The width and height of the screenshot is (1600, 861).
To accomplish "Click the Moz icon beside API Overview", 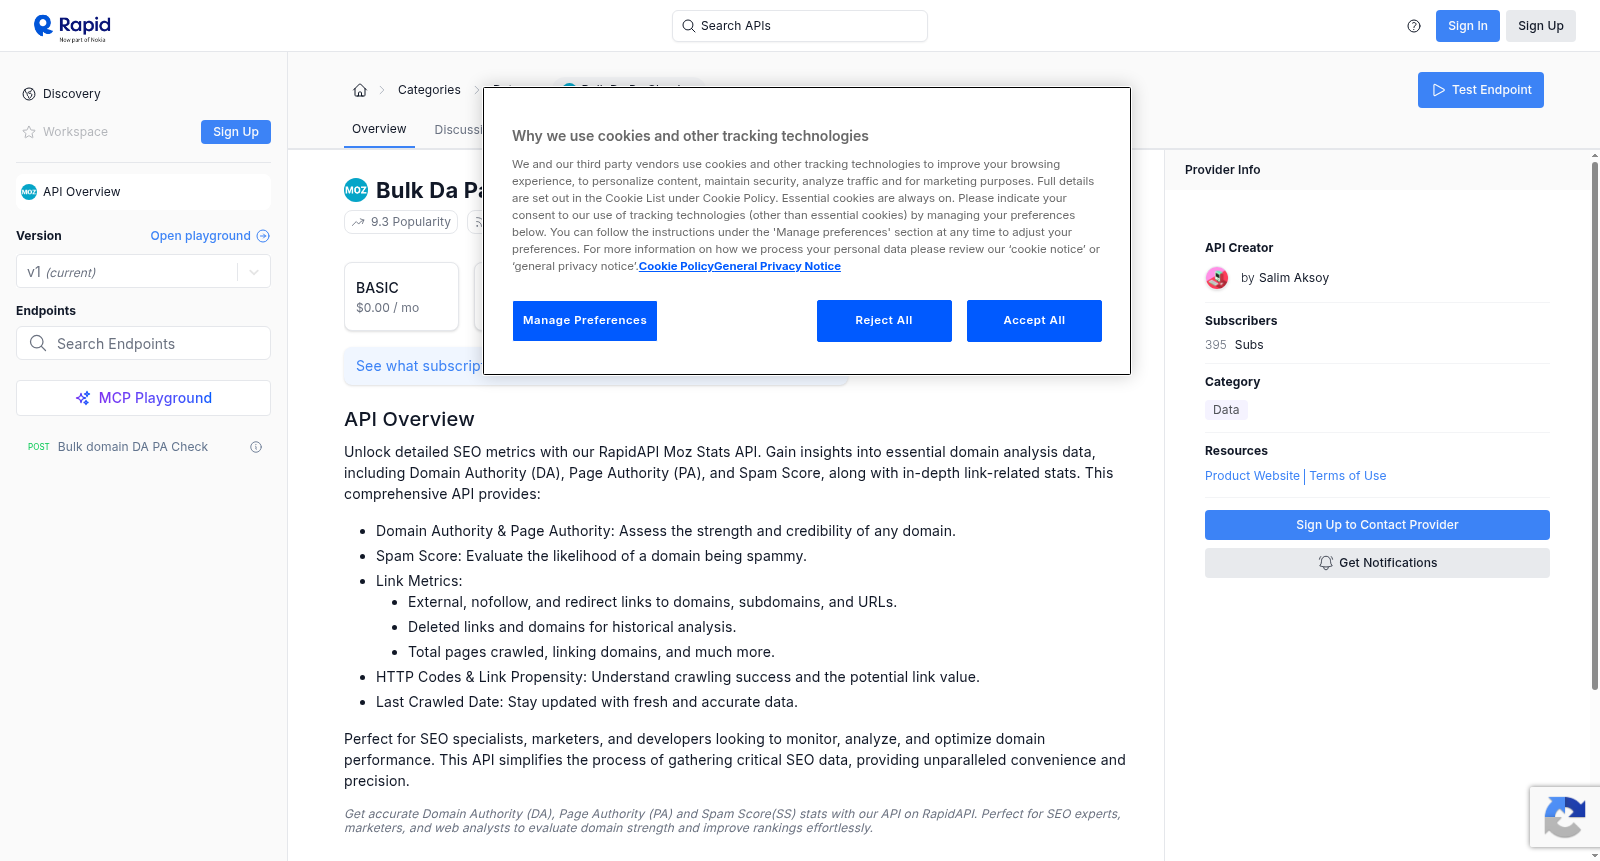I will point(29,192).
